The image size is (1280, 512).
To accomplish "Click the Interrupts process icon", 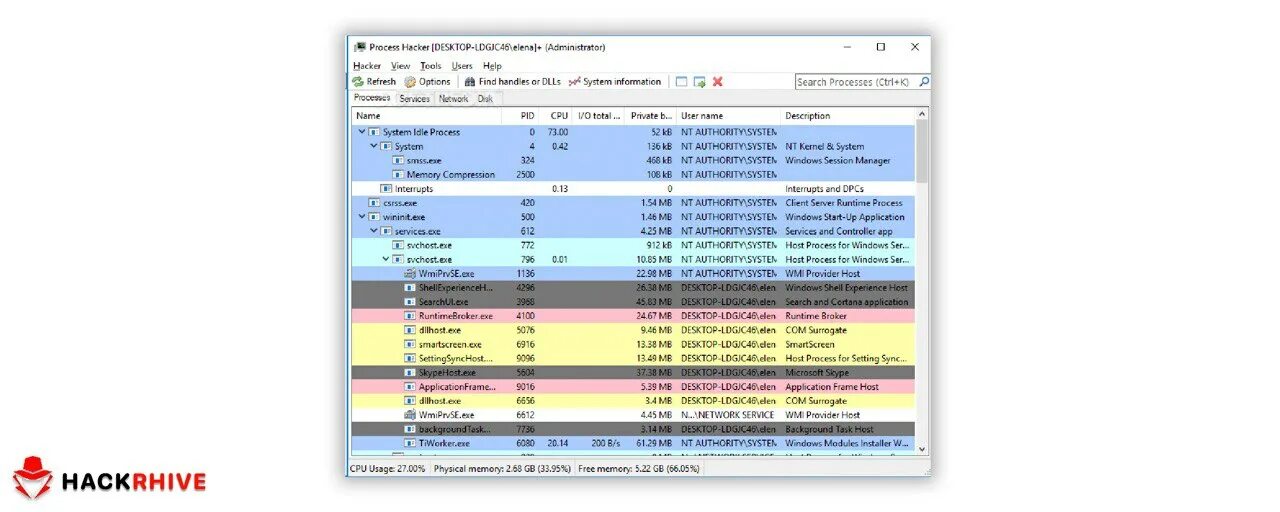I will pos(386,188).
